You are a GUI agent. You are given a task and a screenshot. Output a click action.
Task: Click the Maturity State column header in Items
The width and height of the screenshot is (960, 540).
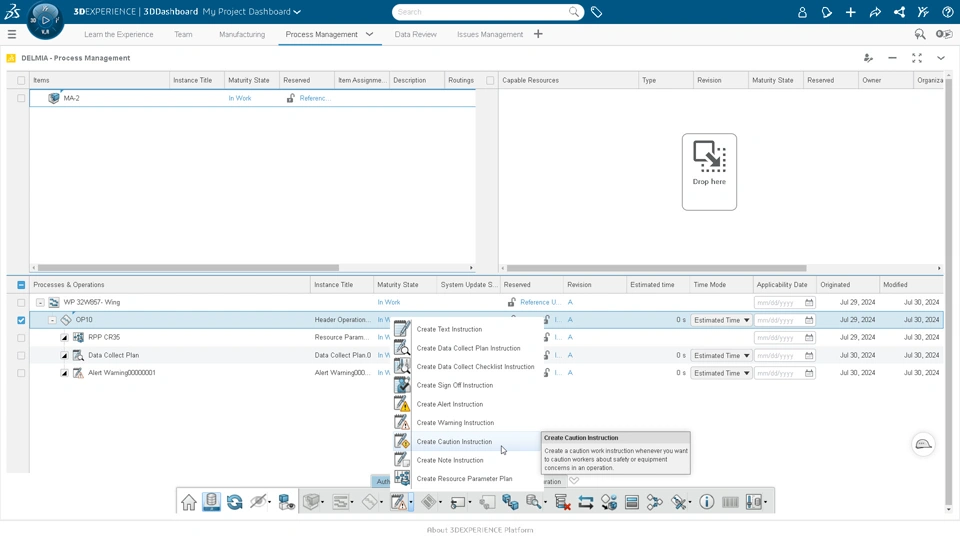pos(249,80)
